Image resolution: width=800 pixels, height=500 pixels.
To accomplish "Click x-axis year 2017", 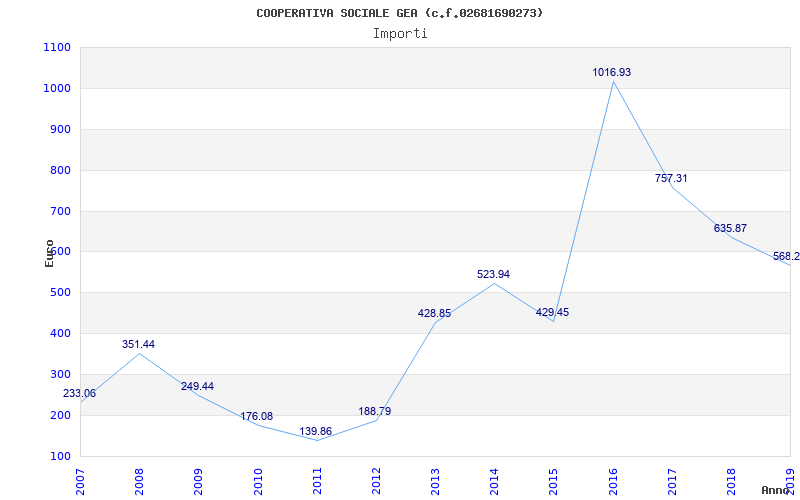I will coord(672,482).
